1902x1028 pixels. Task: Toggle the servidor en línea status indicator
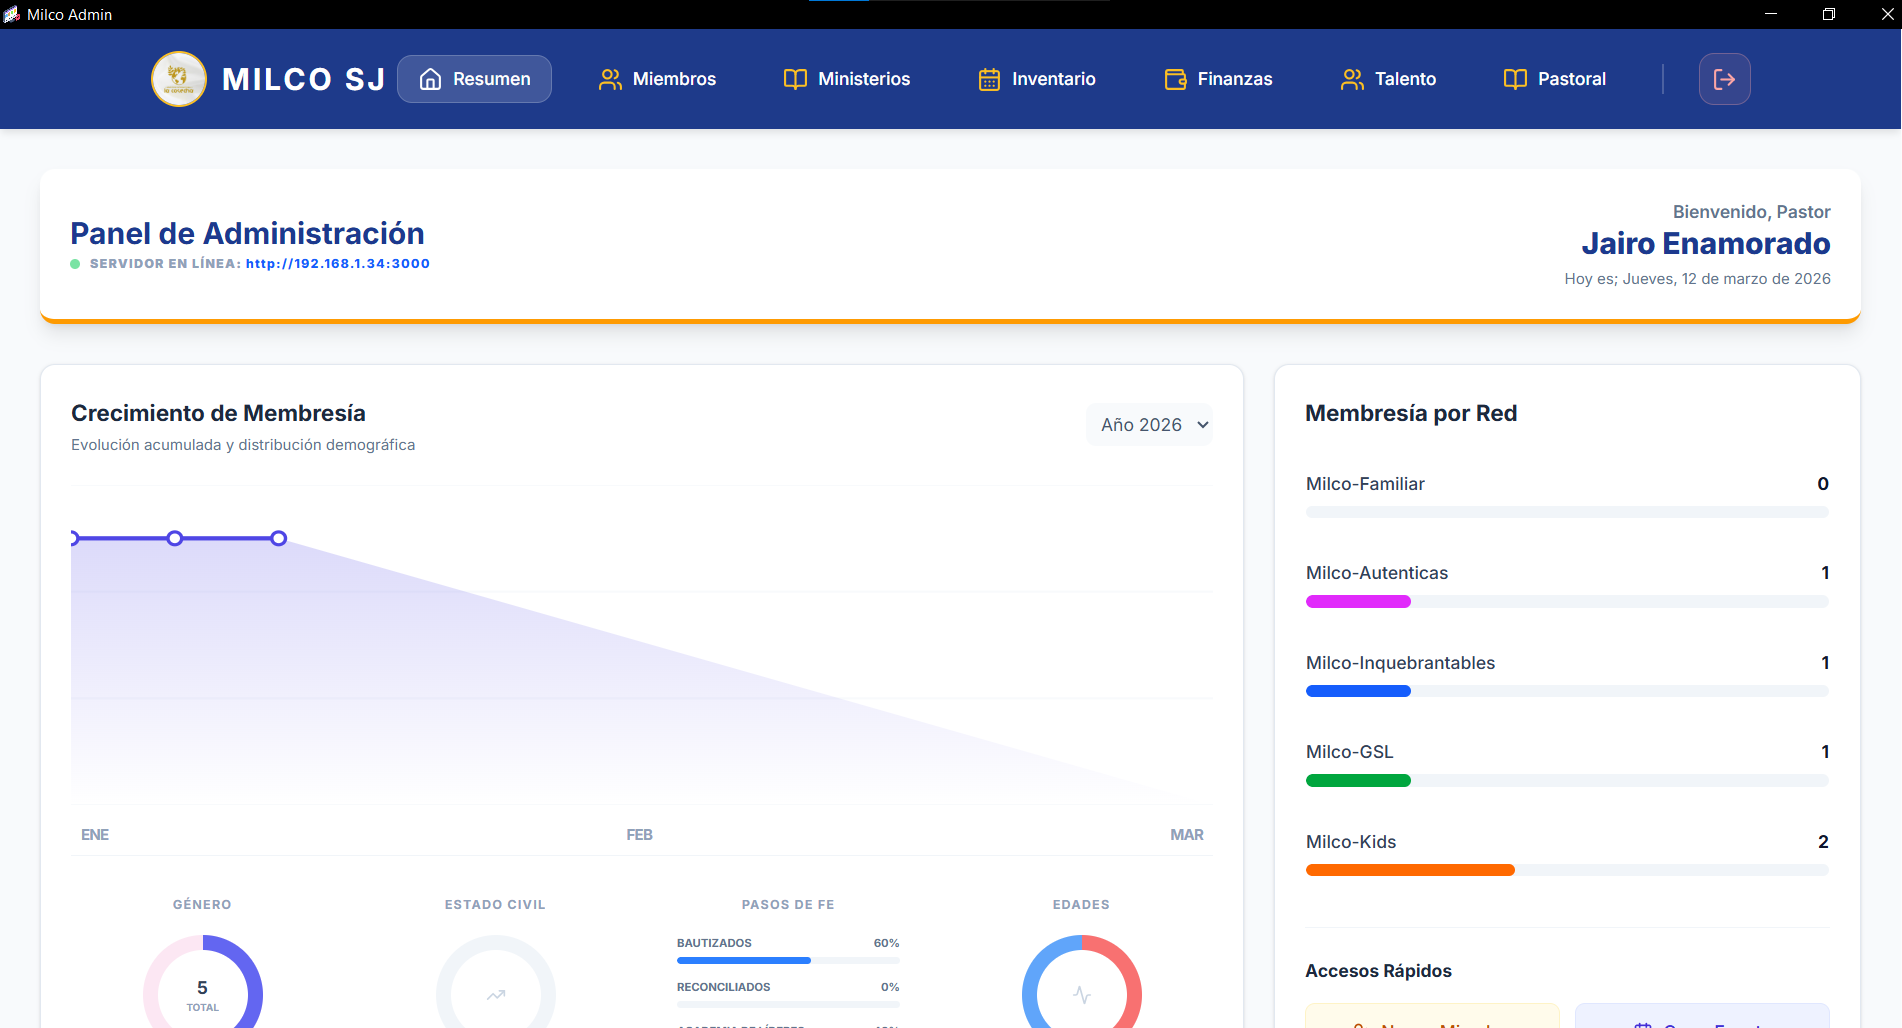pos(75,263)
